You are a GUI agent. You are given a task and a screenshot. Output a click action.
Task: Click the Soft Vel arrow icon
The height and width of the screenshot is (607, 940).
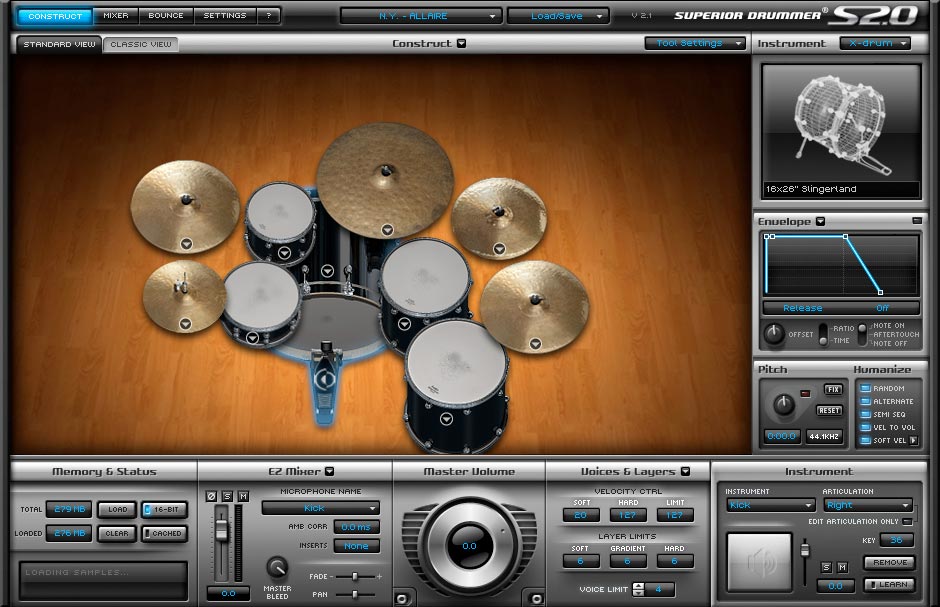pyautogui.click(x=914, y=440)
